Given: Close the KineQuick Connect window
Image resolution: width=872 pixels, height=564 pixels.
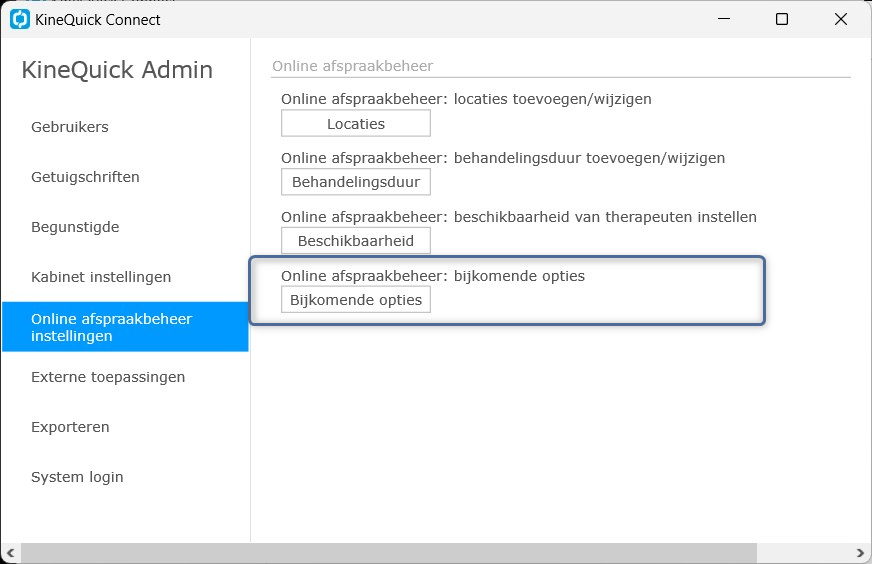Looking at the screenshot, I should (x=841, y=19).
